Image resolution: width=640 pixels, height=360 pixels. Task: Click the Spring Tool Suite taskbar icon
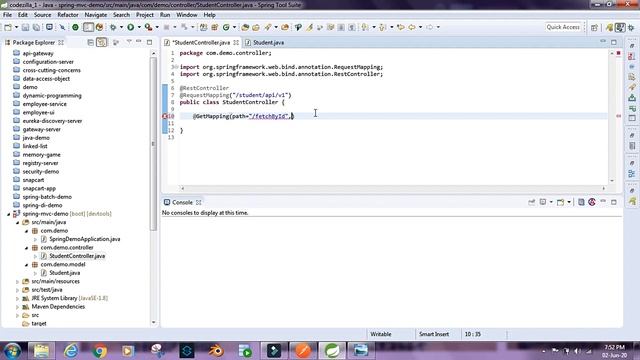click(332, 350)
